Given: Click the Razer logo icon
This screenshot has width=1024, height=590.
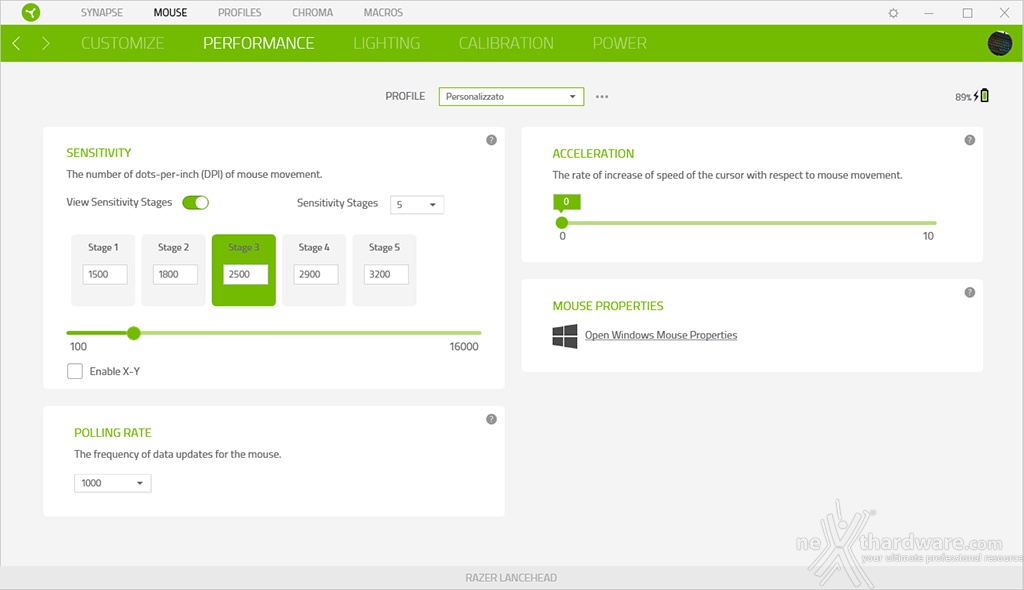Looking at the screenshot, I should tap(31, 12).
